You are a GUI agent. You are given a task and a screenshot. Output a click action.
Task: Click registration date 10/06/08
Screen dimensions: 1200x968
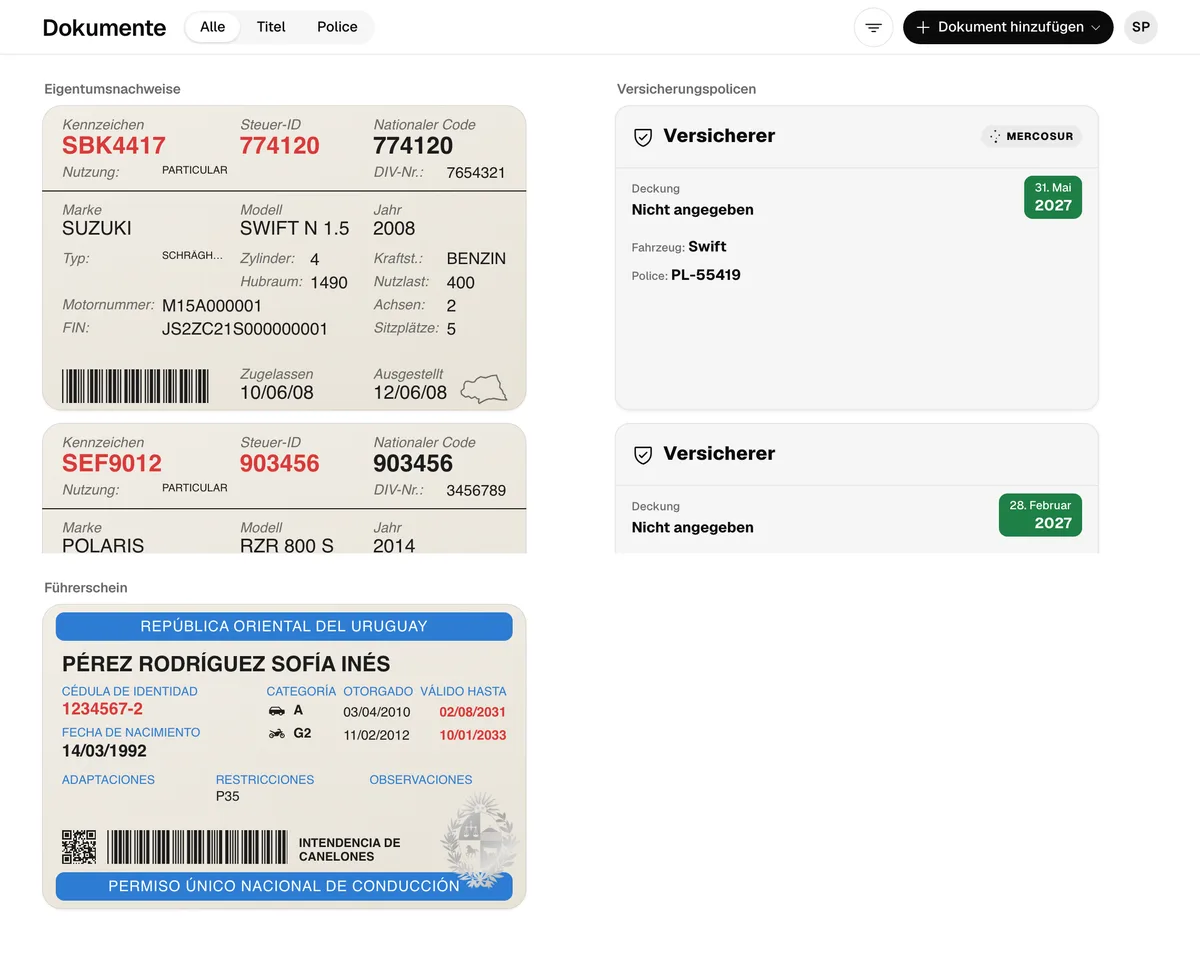point(277,393)
